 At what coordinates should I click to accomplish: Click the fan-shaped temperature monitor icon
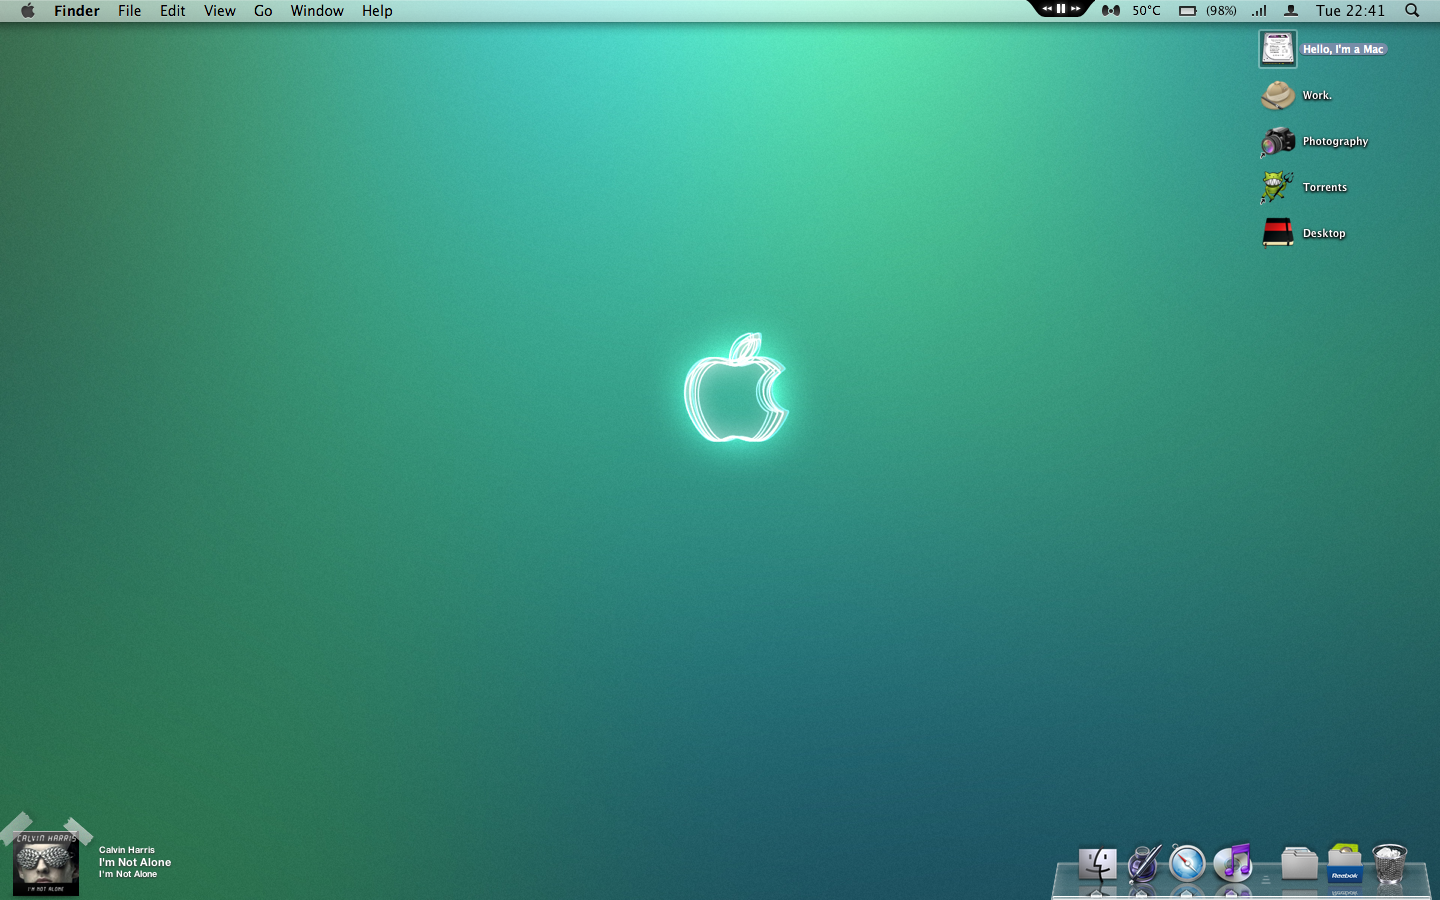pos(1111,10)
